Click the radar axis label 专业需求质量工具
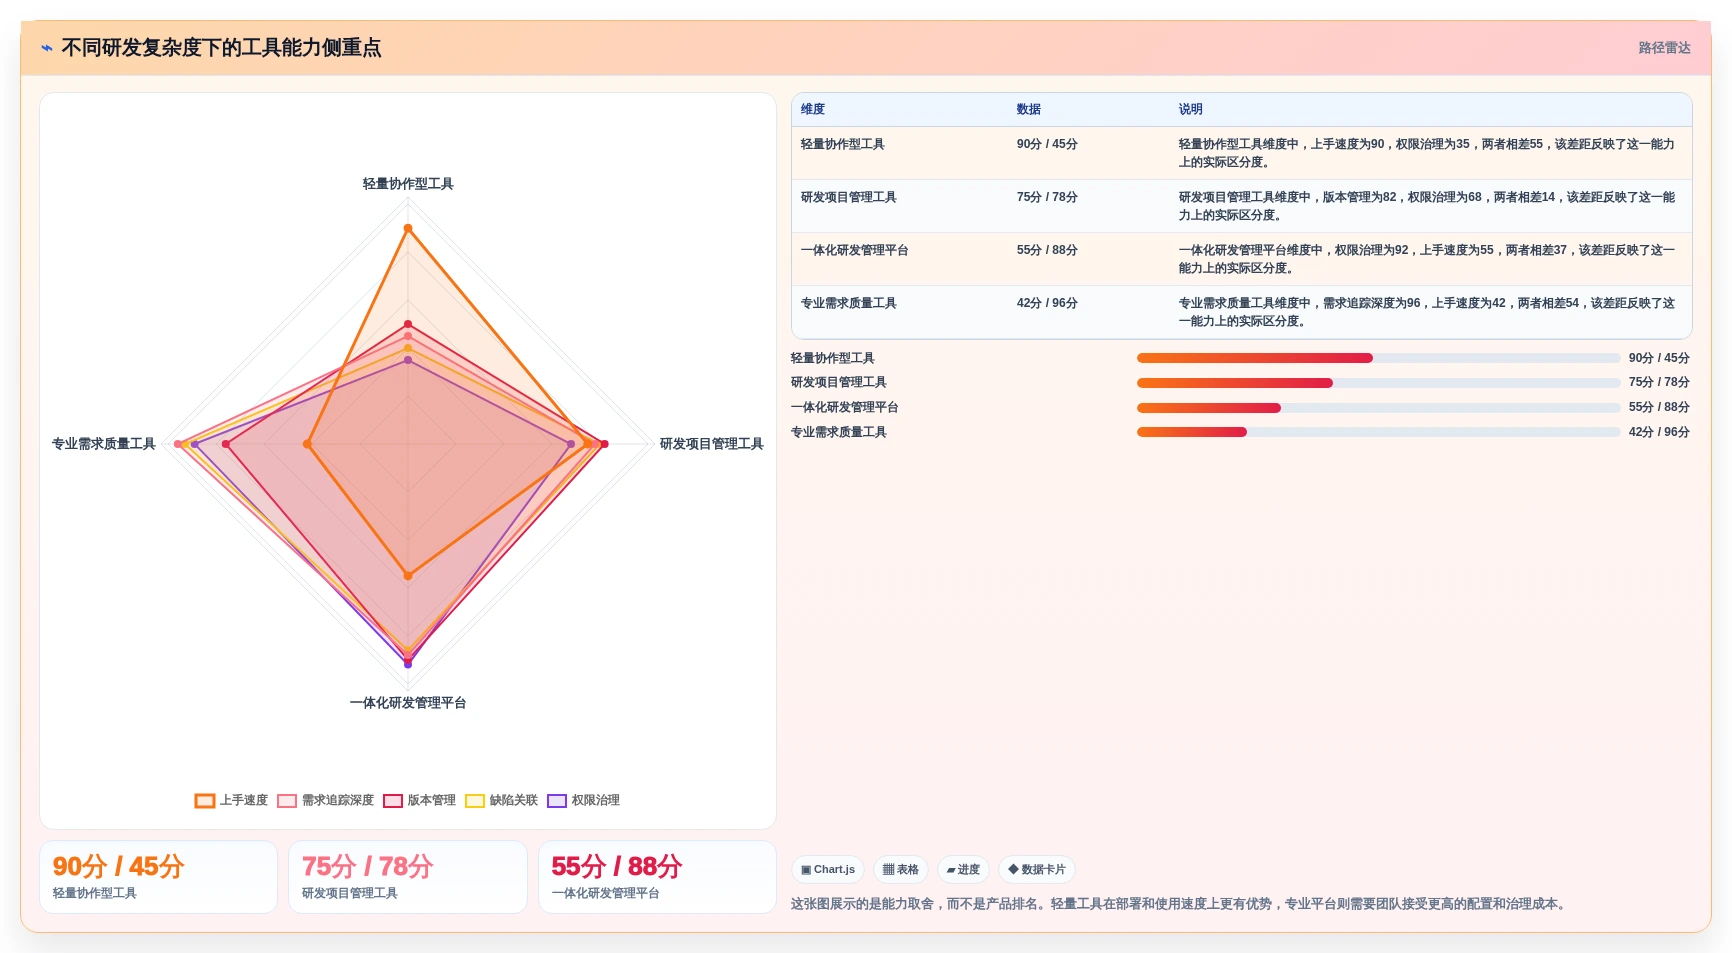Image resolution: width=1732 pixels, height=953 pixels. pos(104,444)
